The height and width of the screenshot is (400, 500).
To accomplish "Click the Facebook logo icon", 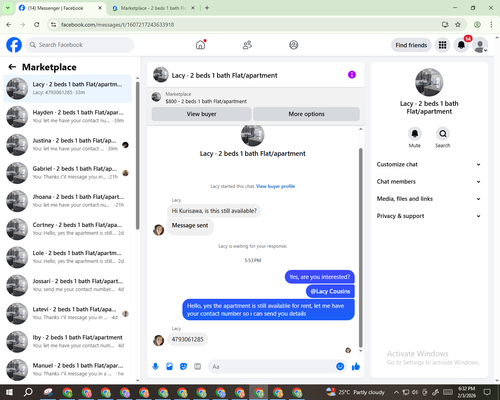I will coord(14,45).
